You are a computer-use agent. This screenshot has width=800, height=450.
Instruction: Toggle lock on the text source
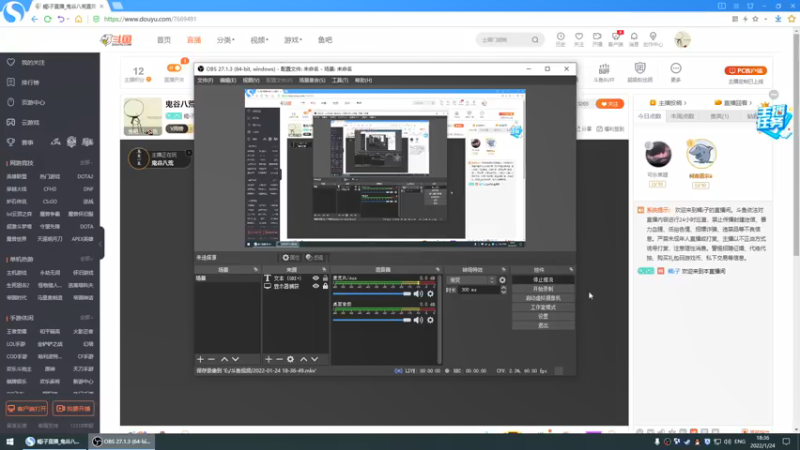(325, 278)
